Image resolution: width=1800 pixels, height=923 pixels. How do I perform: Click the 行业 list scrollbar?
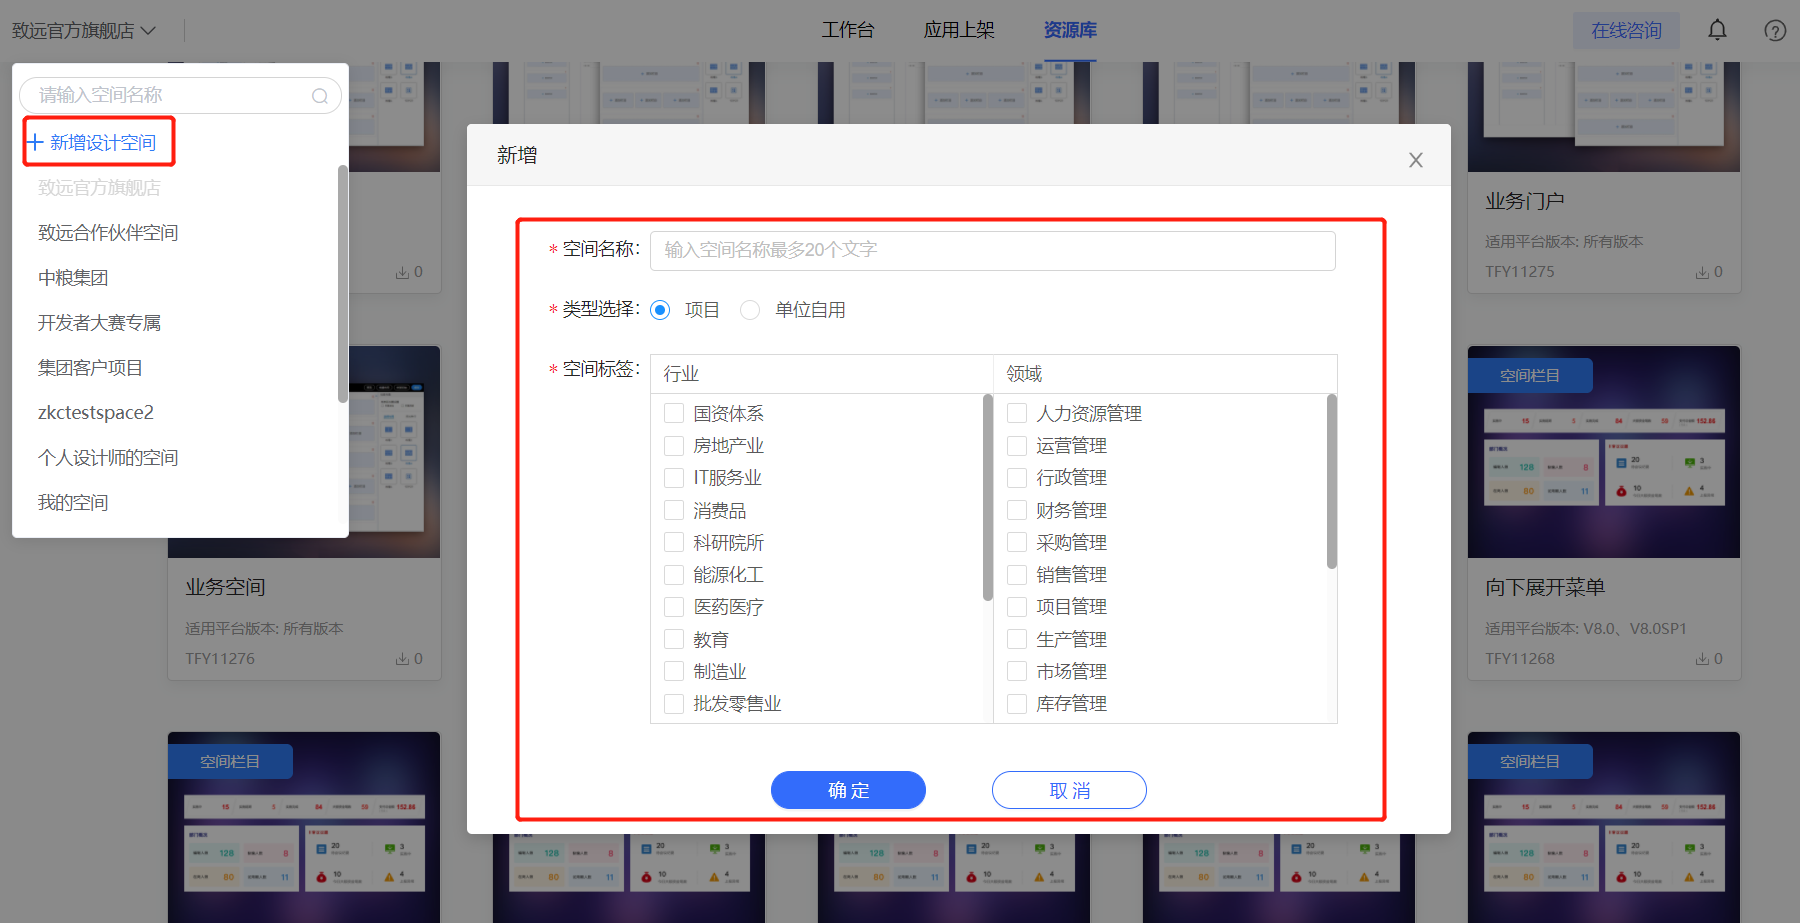click(x=988, y=497)
